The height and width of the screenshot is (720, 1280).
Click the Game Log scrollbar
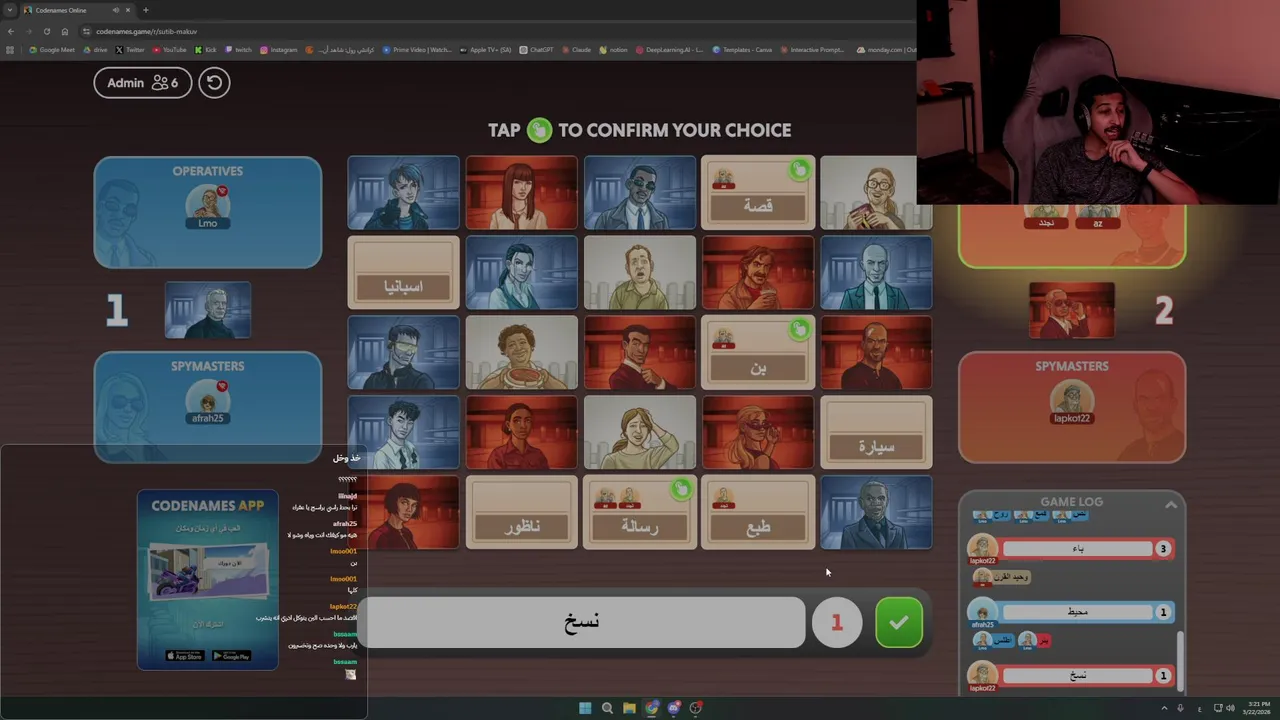[x=1181, y=660]
